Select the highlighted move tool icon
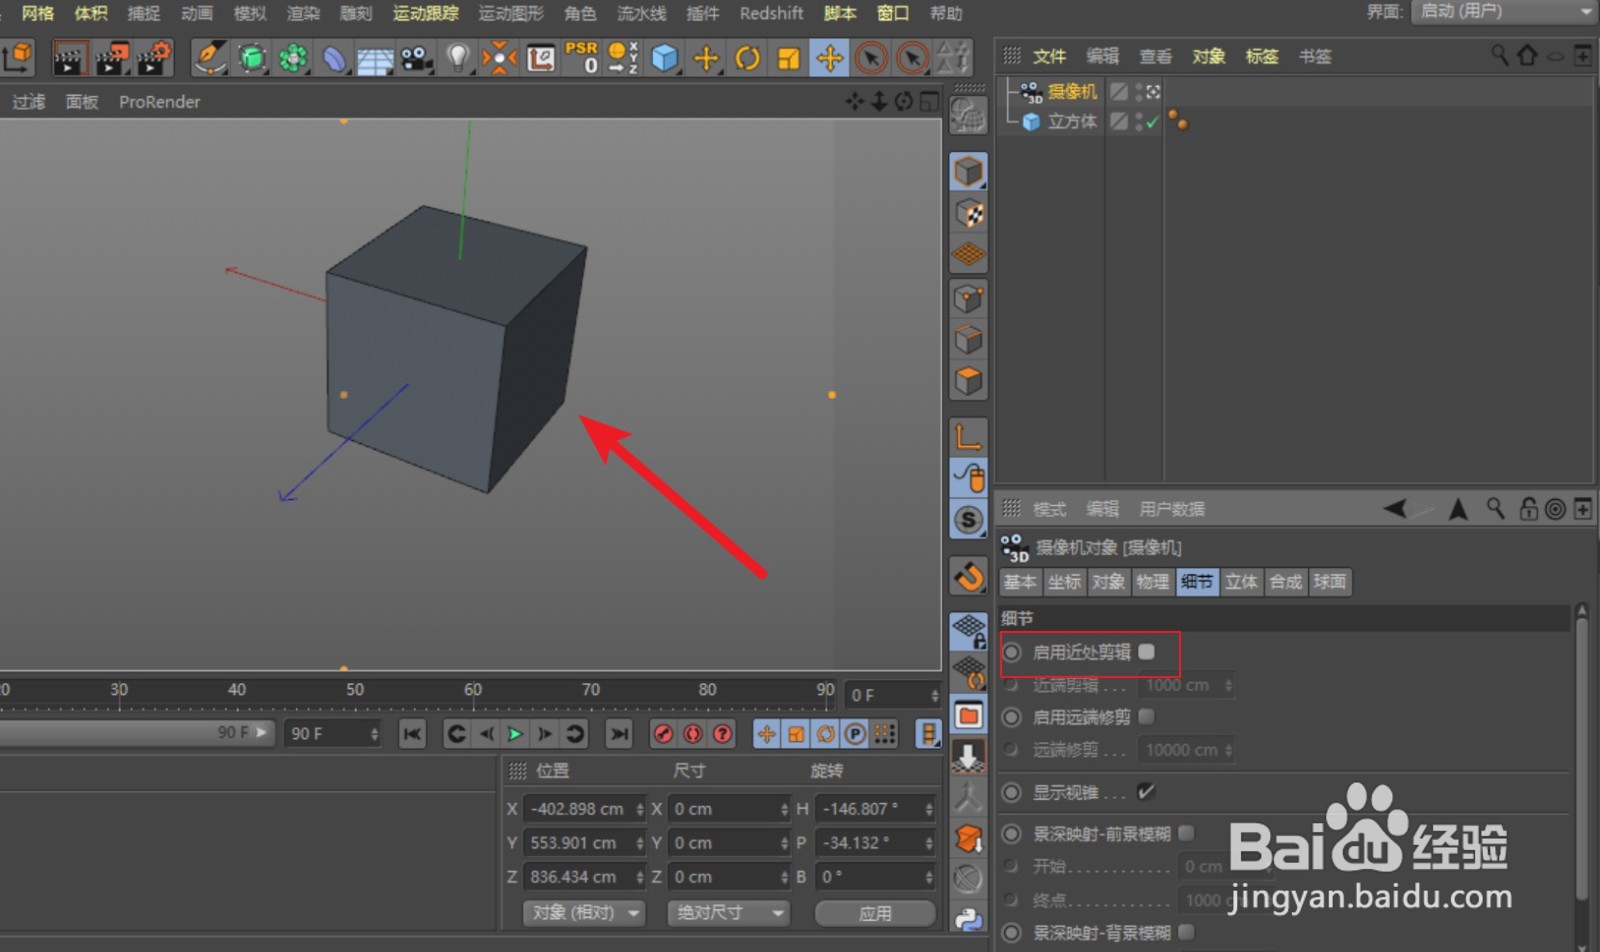1600x952 pixels. pyautogui.click(x=829, y=58)
